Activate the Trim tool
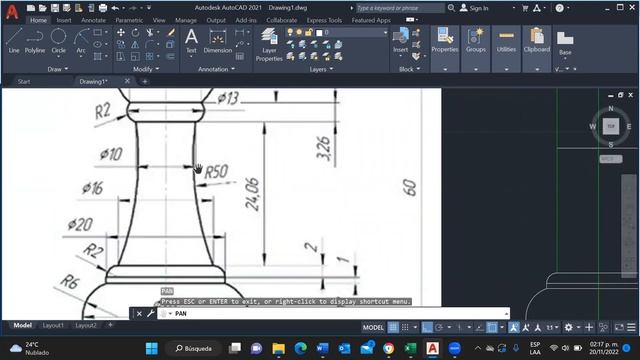This screenshot has height=360, width=640. point(150,33)
